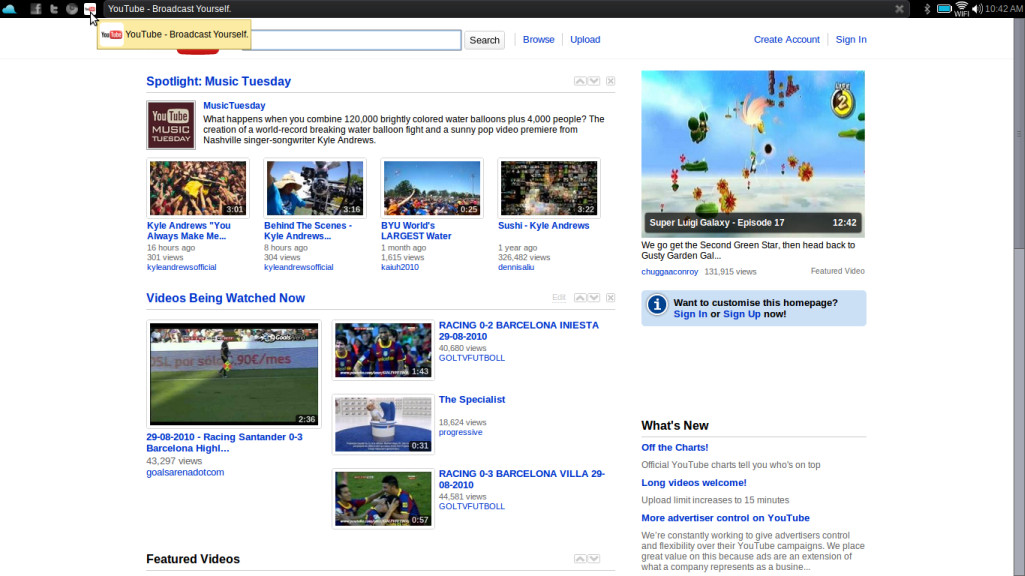Open 'Behind The Scenes - Kyle Andrews...' title

tap(308, 231)
